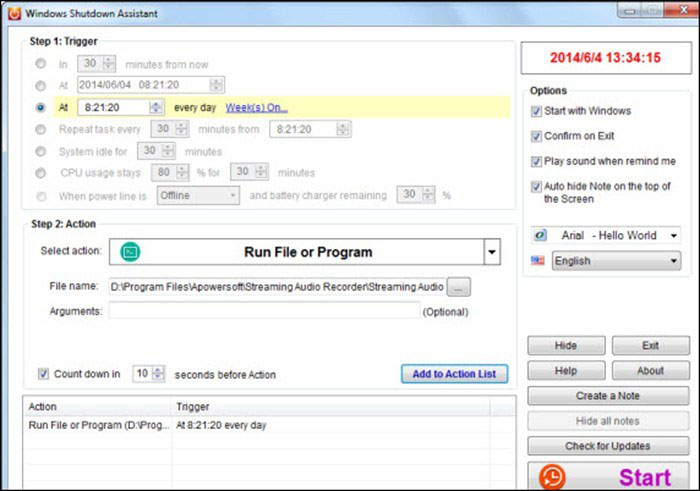Click the orange clock Start icon
This screenshot has height=491, width=700.
(552, 476)
